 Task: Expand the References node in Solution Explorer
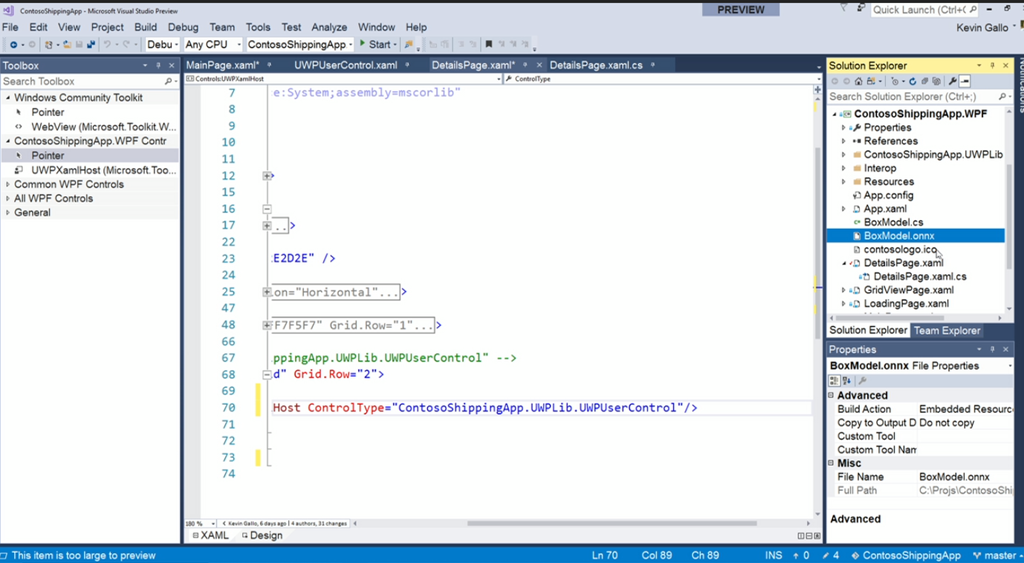click(x=844, y=141)
